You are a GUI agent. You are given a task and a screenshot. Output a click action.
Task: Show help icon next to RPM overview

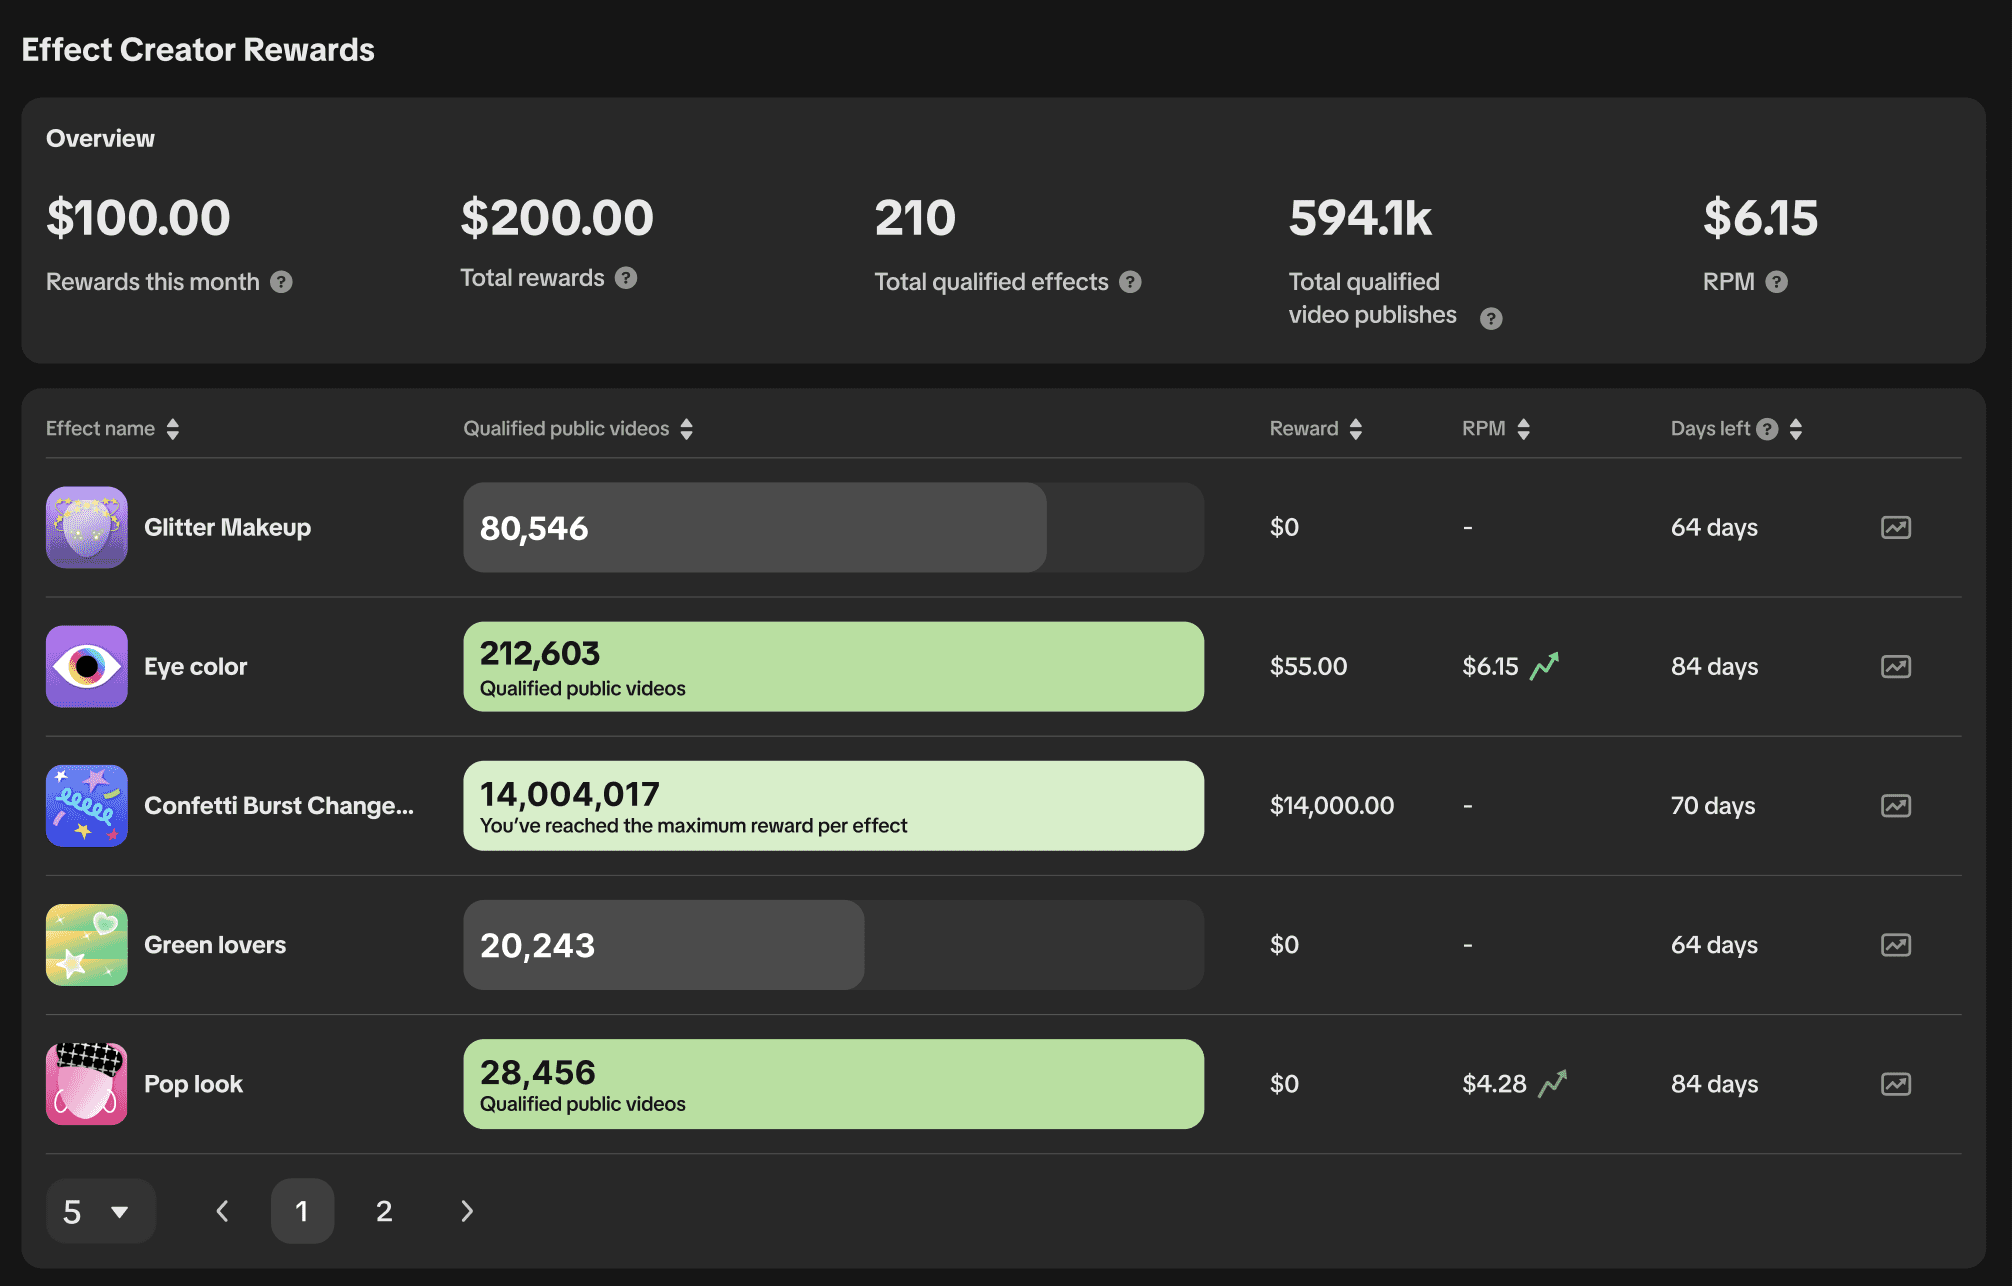(x=1776, y=282)
